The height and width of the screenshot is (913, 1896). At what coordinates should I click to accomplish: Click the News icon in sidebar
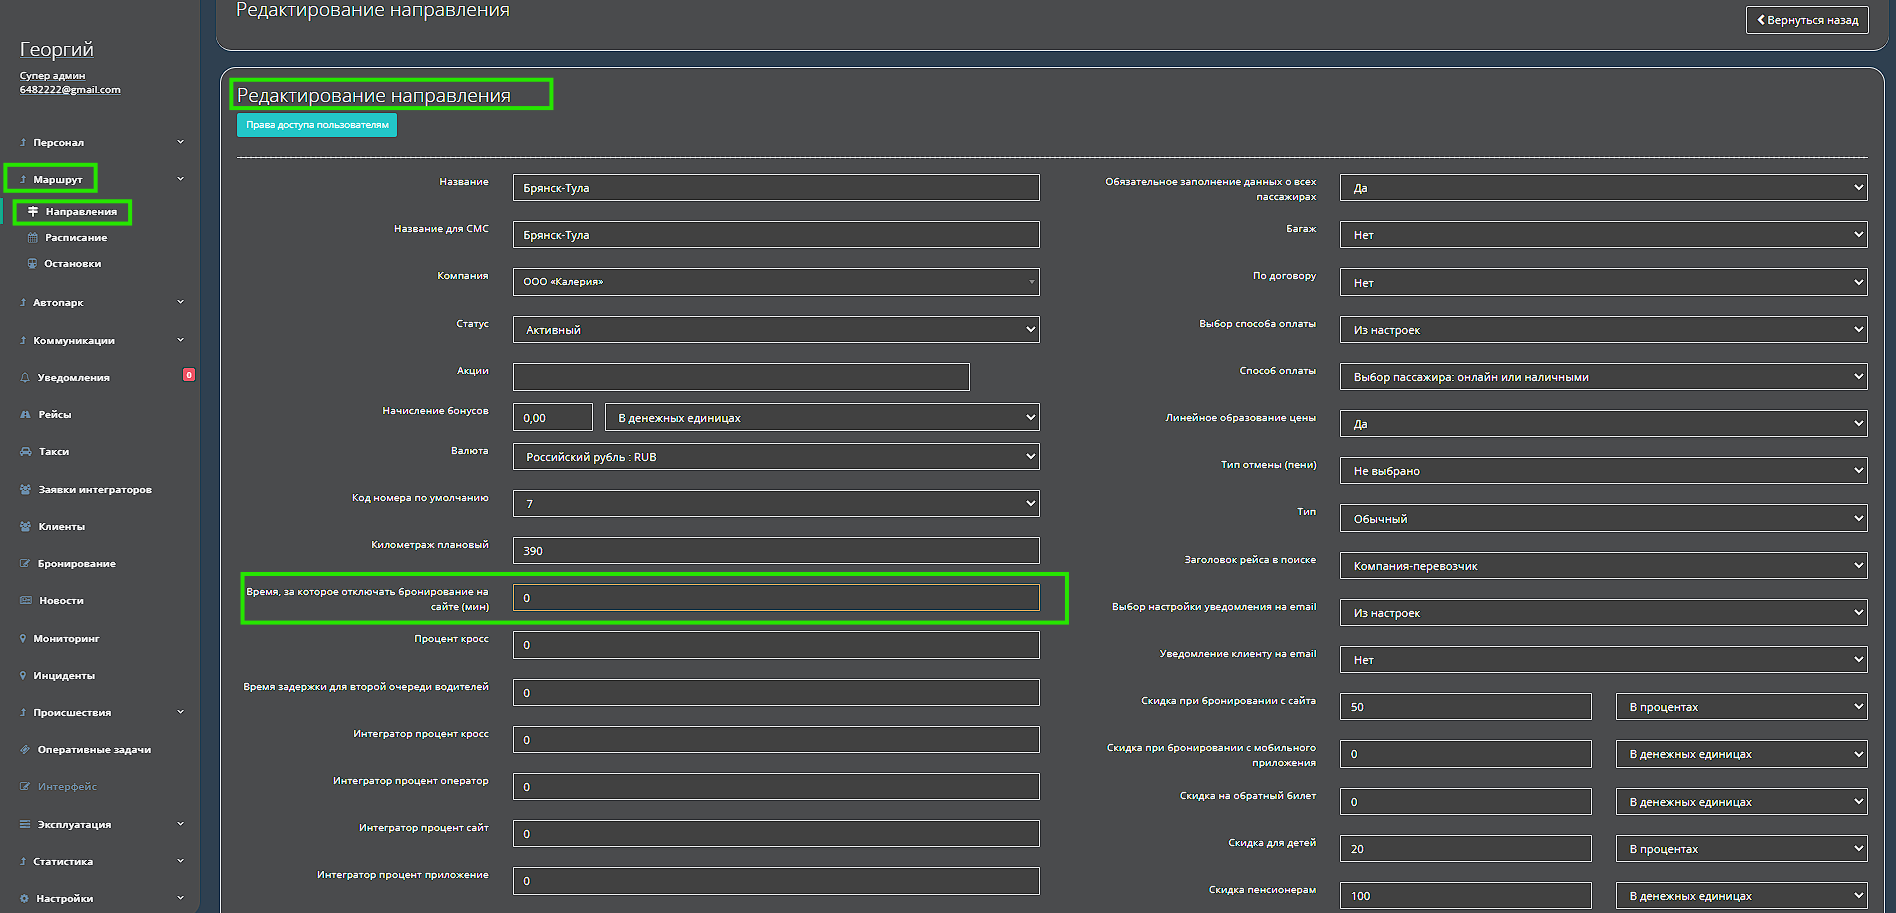[x=25, y=601]
